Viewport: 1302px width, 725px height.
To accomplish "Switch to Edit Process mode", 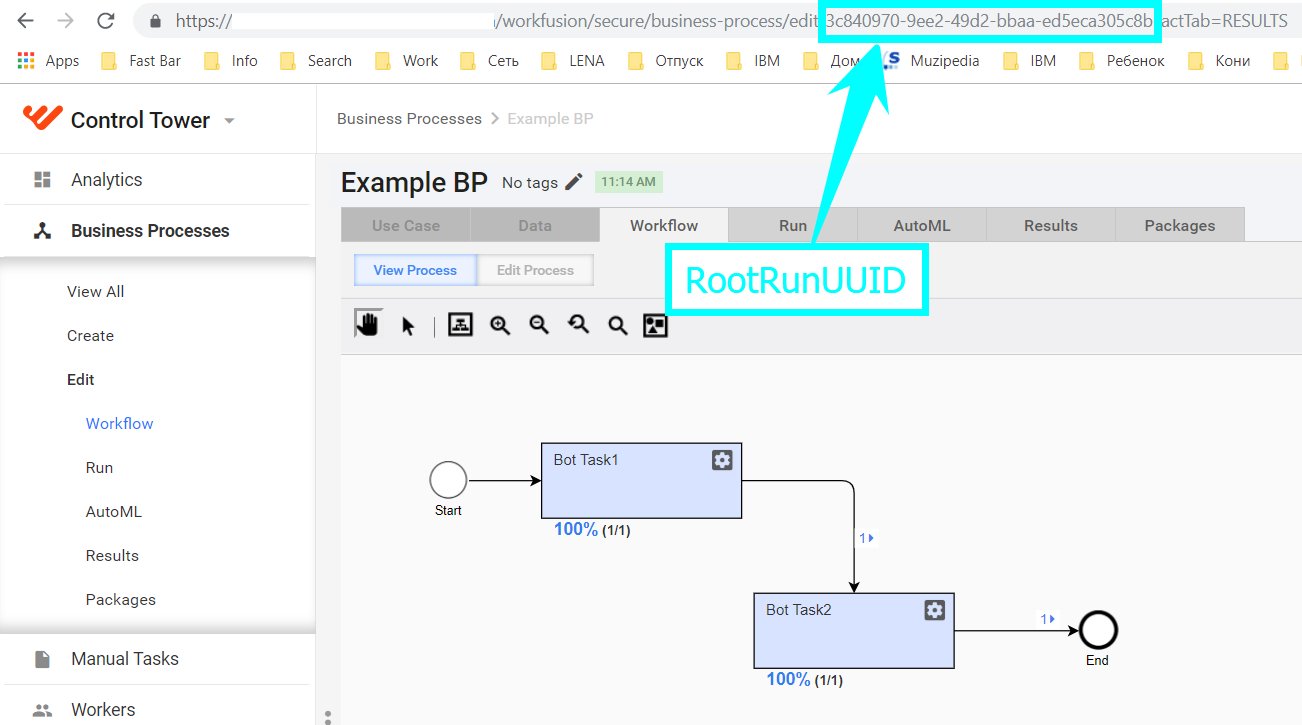I will point(535,270).
